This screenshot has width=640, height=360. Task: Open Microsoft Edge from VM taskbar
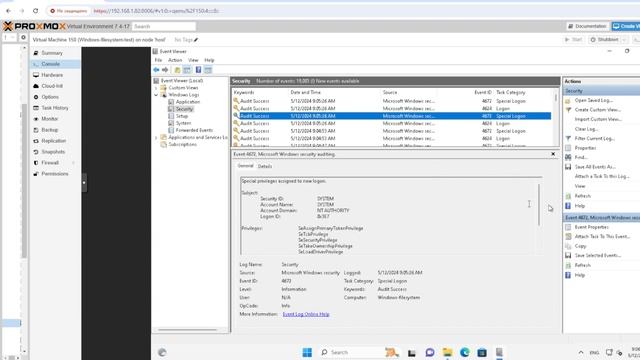464,352
